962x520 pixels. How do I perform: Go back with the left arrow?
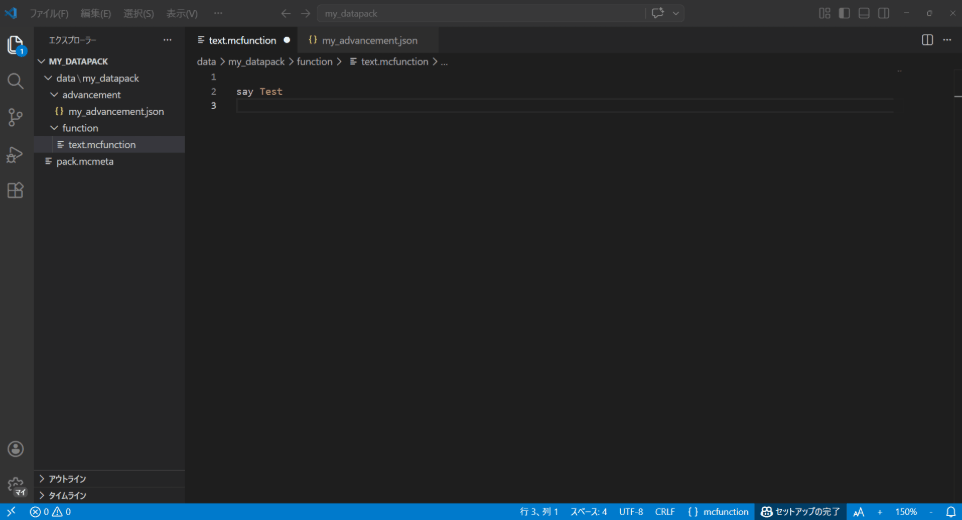(x=286, y=13)
